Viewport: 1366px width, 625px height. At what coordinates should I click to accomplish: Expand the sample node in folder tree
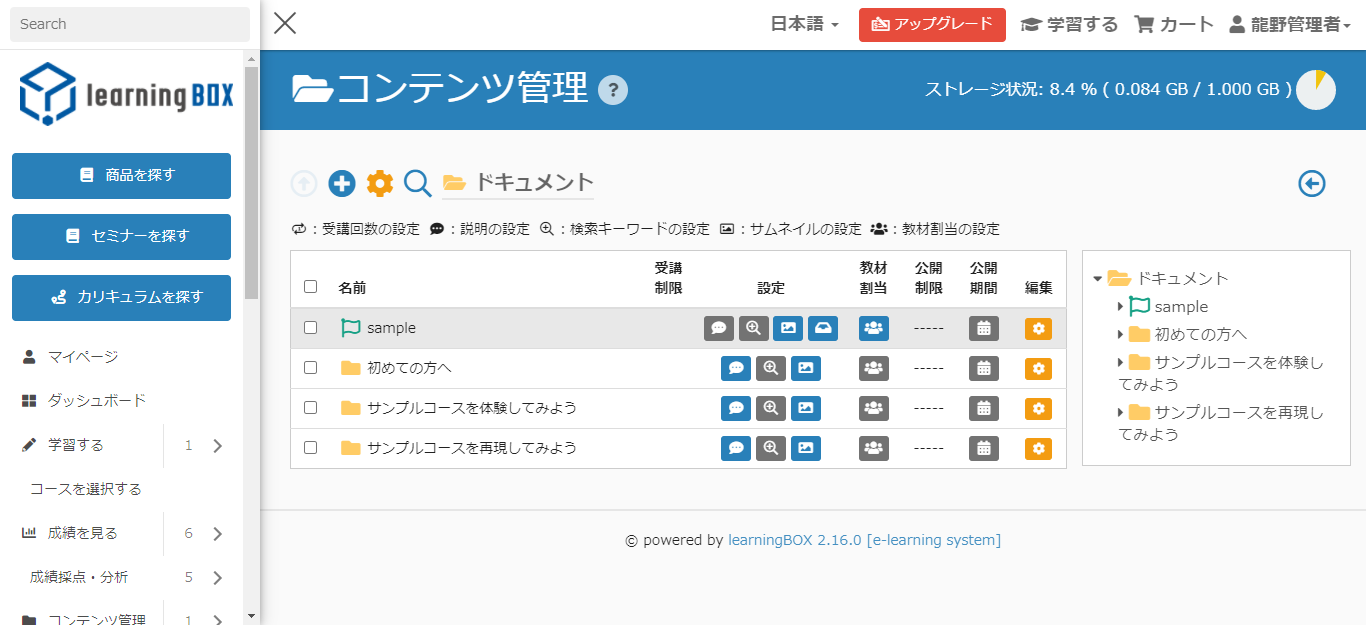1121,307
